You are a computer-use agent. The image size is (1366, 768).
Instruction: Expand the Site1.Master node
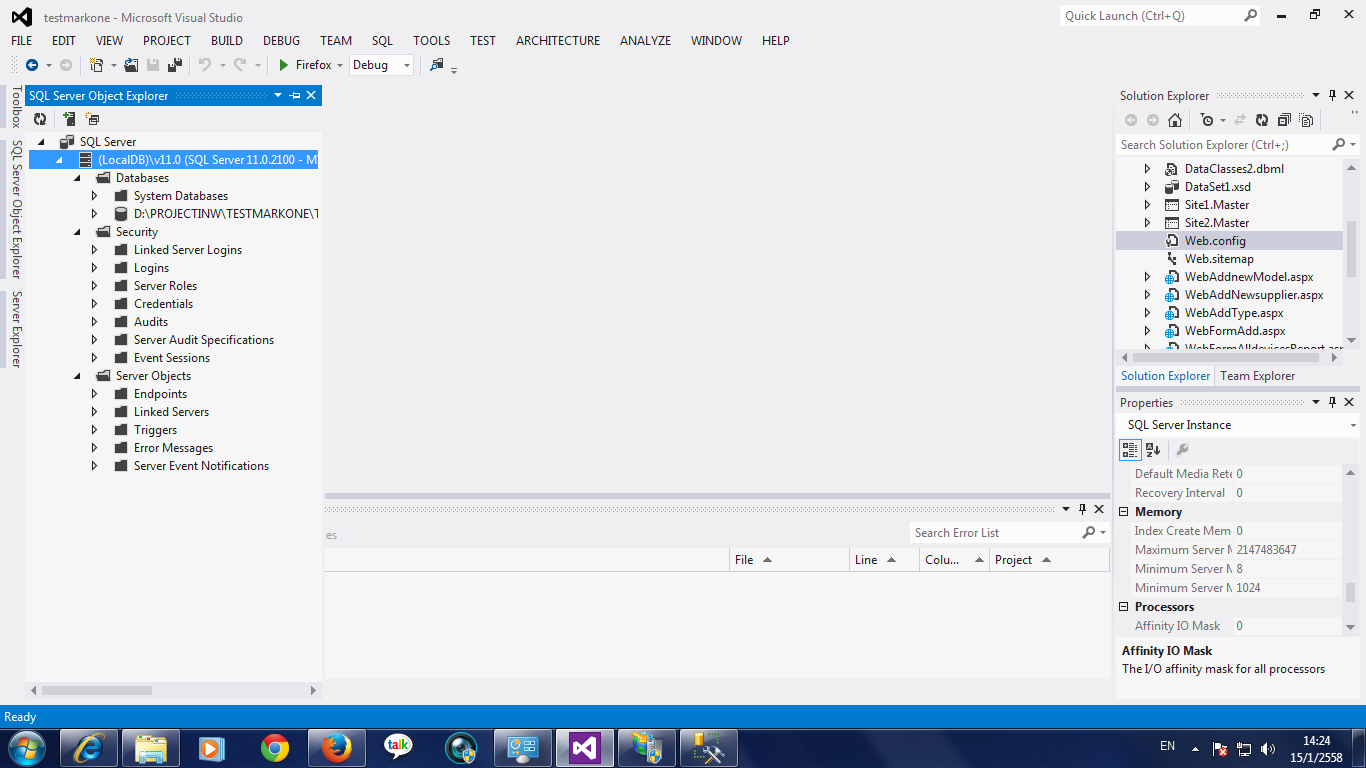click(1148, 205)
